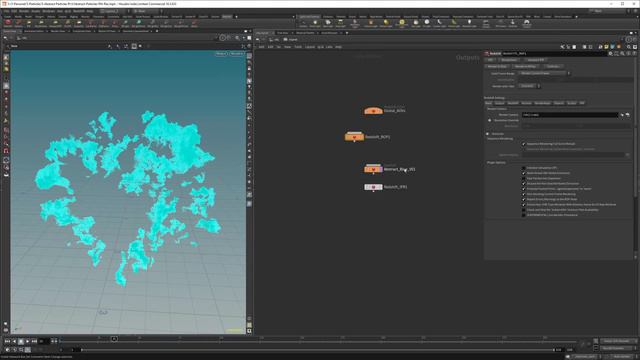Click the Render to MPlay button
Image resolution: width=640 pixels, height=360 pixels.
coord(525,66)
